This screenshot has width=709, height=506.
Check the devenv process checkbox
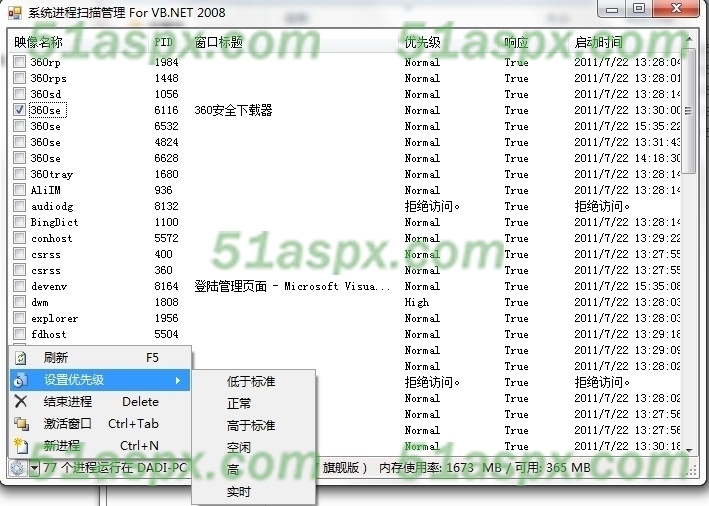(19, 286)
